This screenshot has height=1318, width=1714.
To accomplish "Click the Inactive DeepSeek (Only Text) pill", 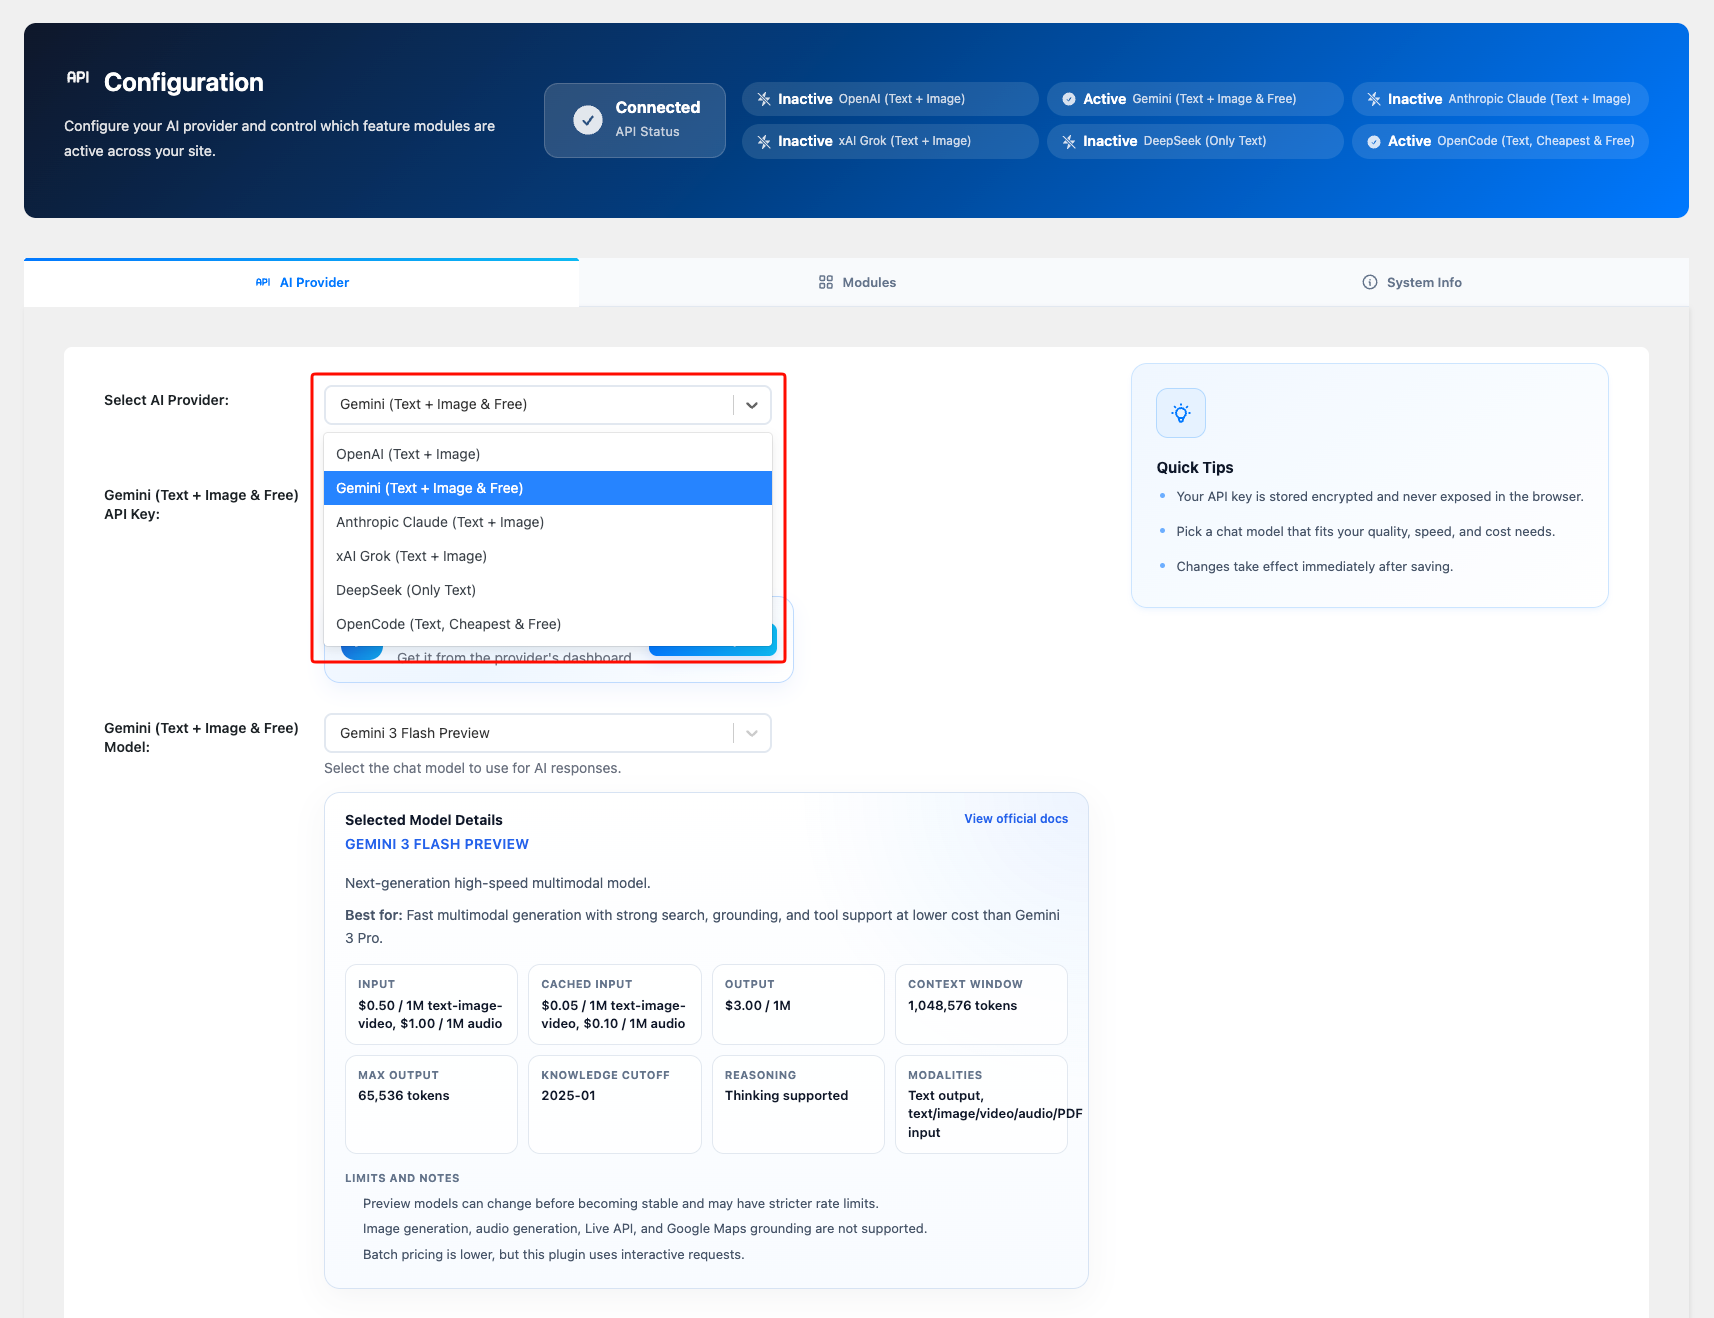I will click(1195, 141).
